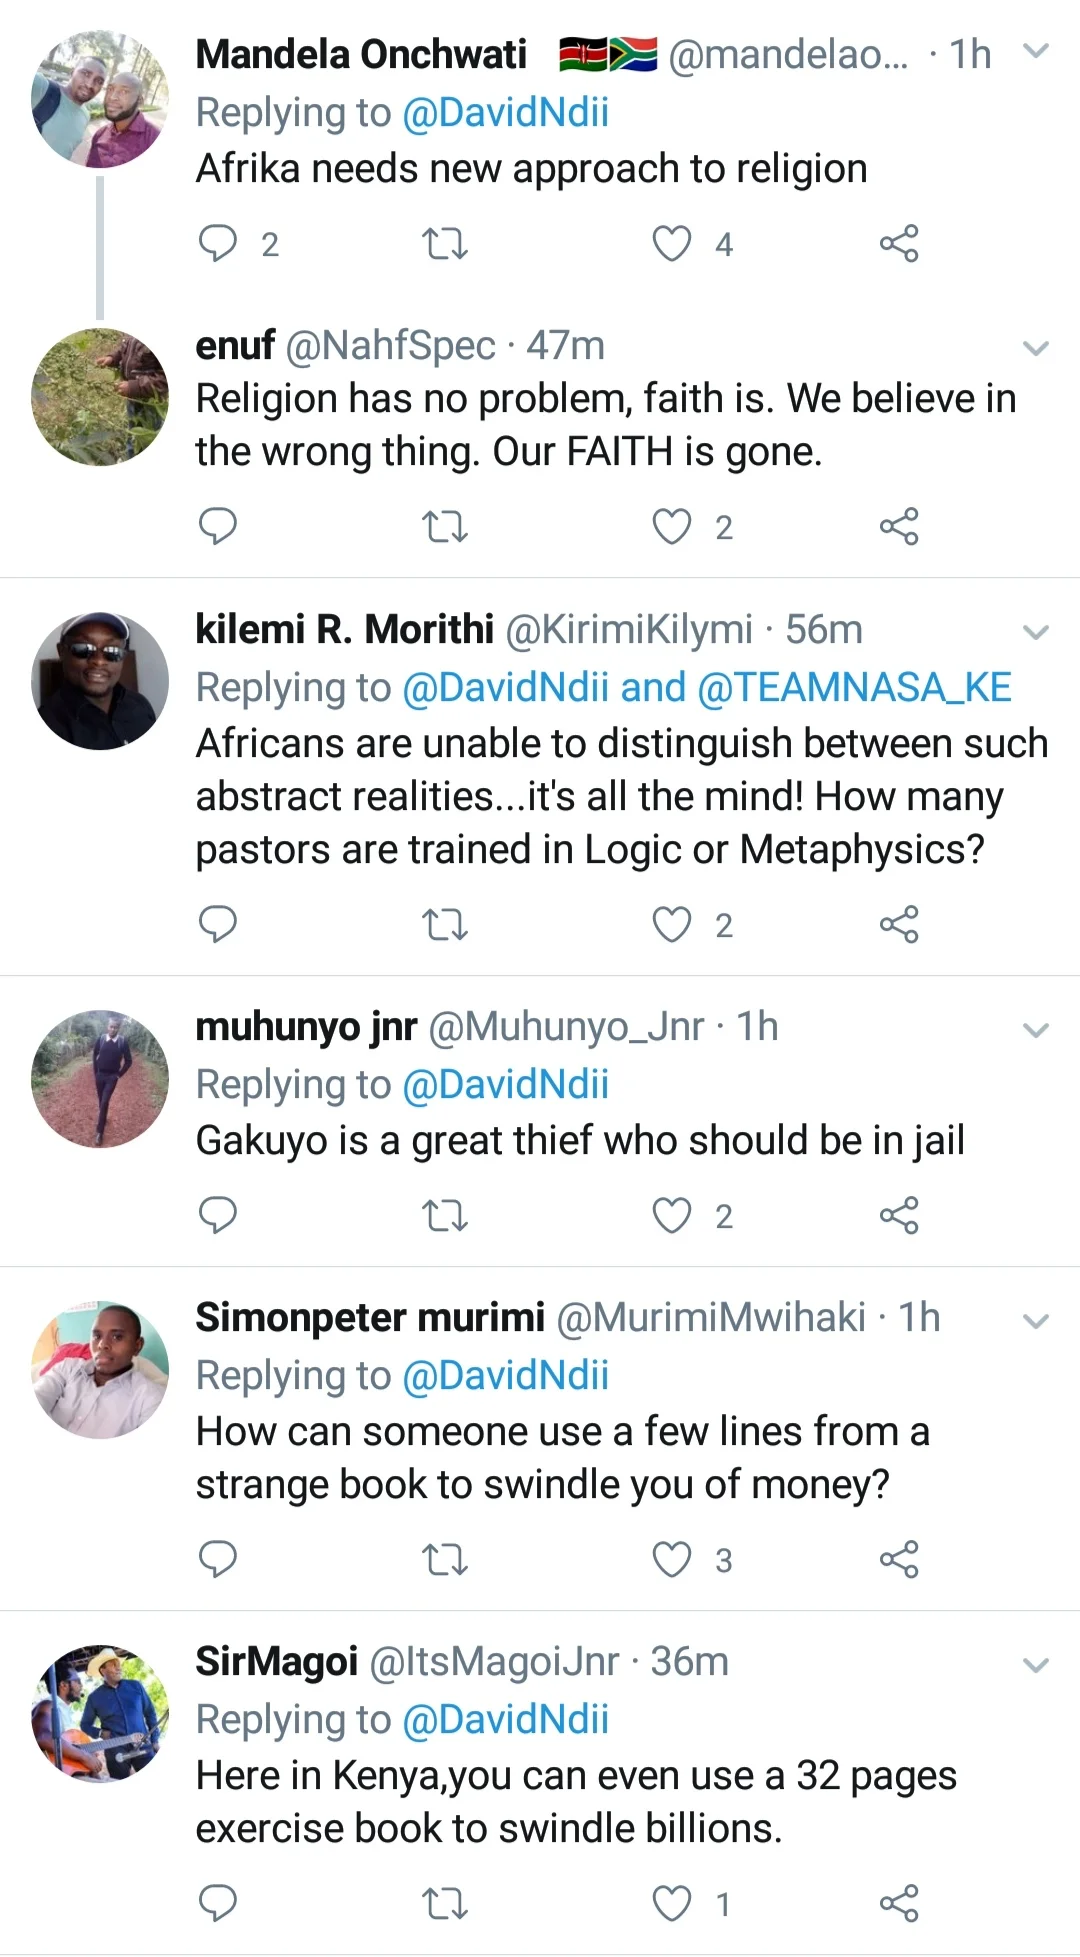
Task: Reply to Simonpeter murimi's tweet
Action: tap(218, 1558)
